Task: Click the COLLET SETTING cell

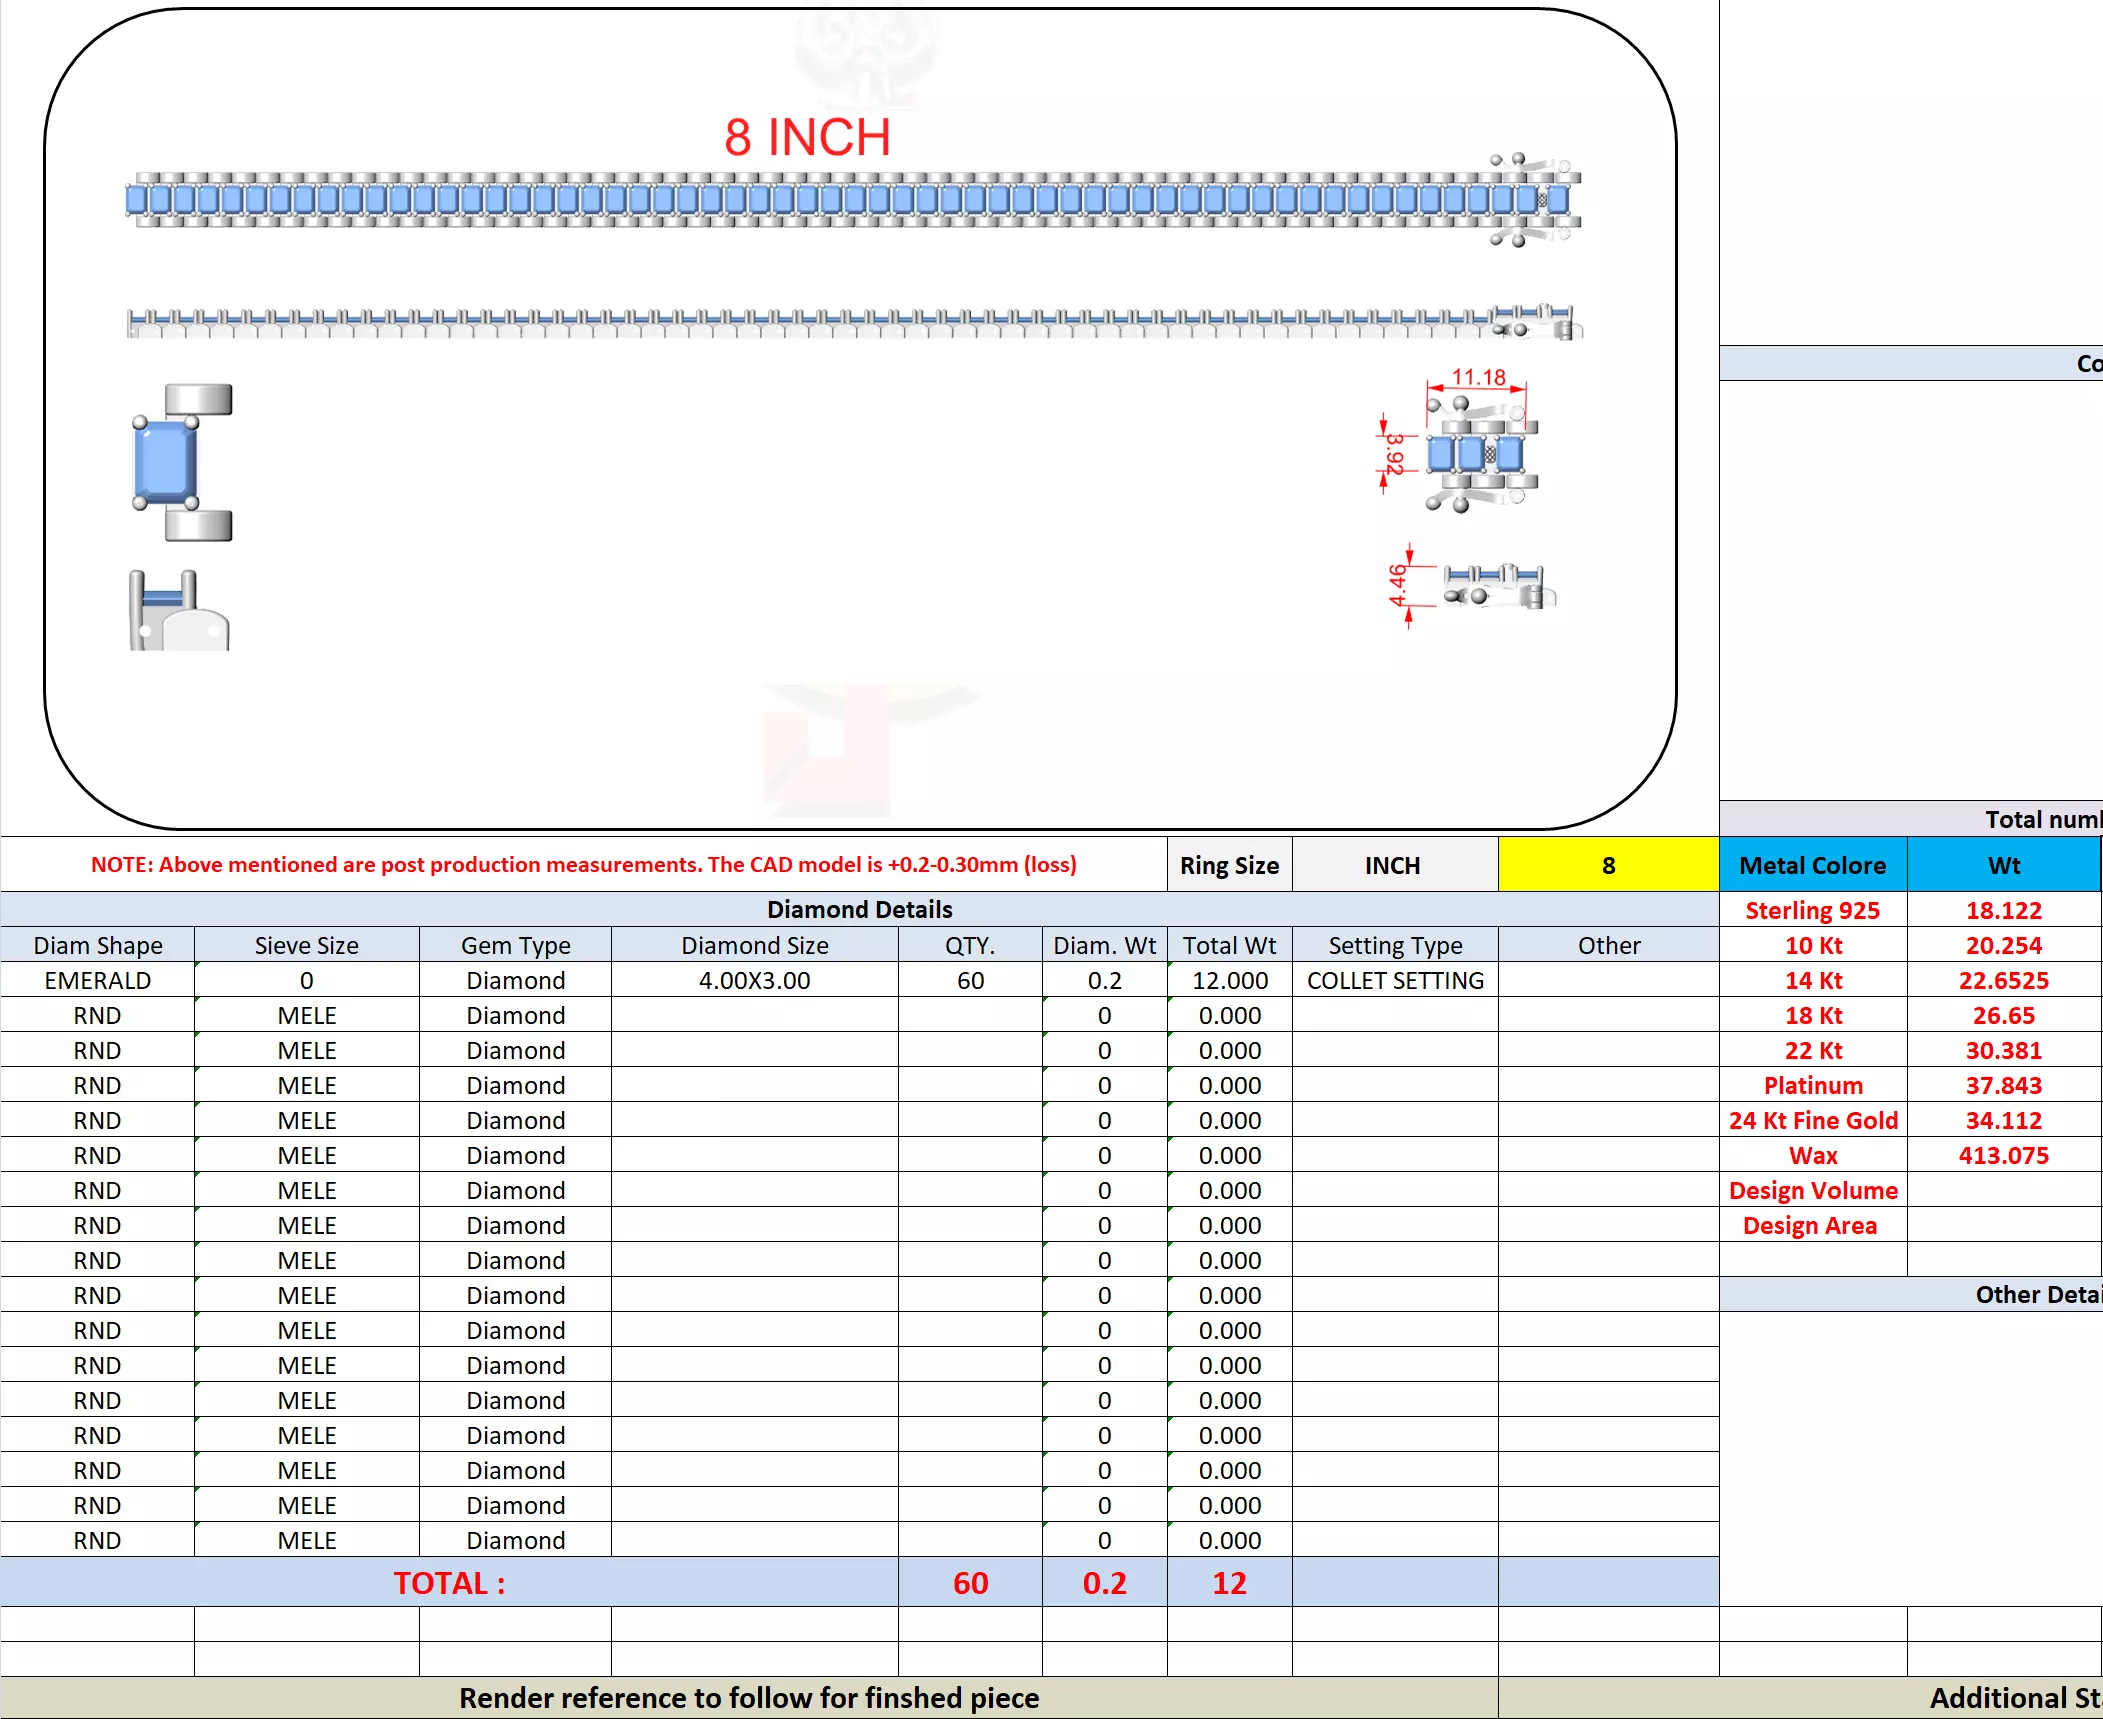Action: 1395,980
